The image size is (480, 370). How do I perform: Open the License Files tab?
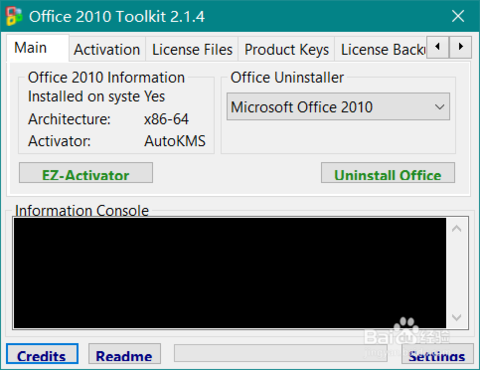[x=192, y=50]
